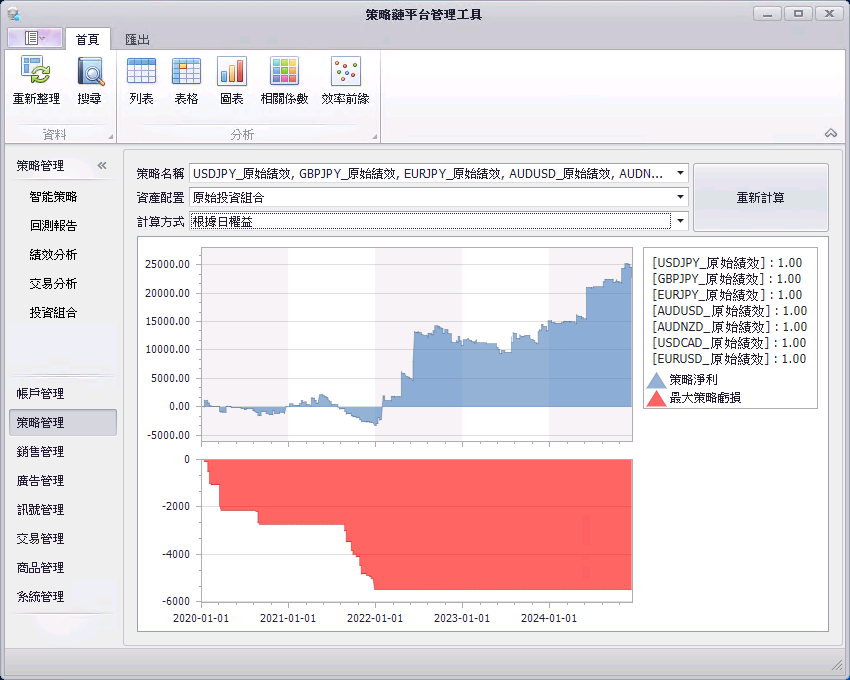Open the 分析 group dialog launcher
The image size is (850, 680).
[374, 137]
